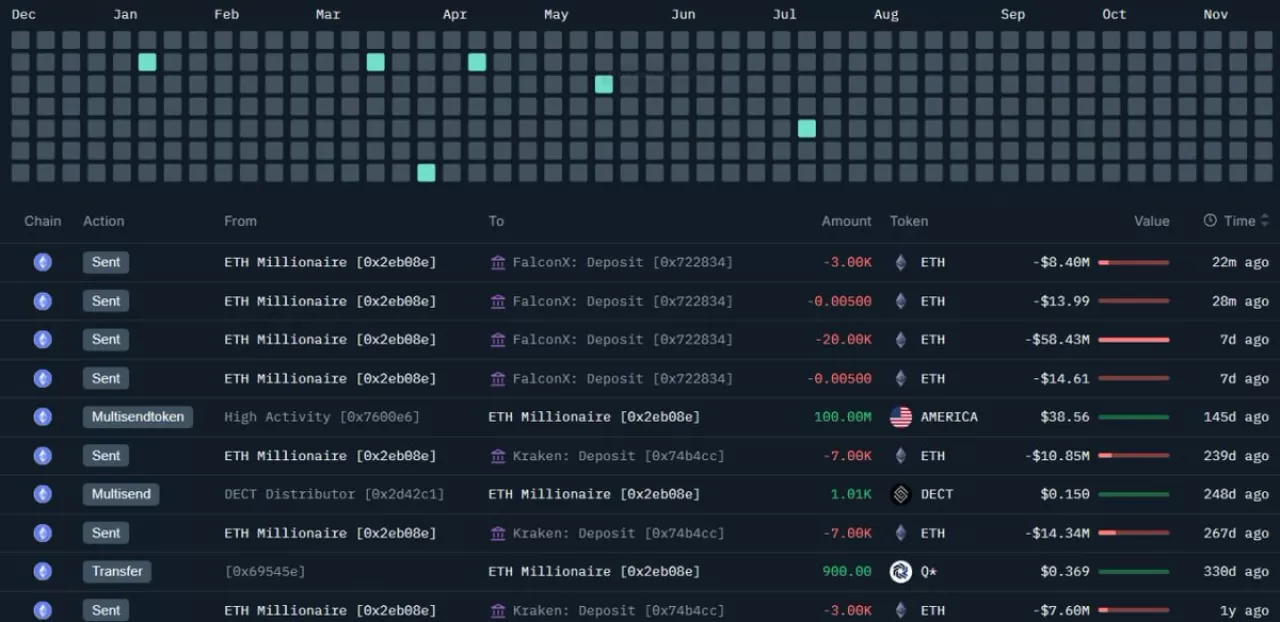Select the highlighted green heatmap cell under Jan
The height and width of the screenshot is (622, 1280).
coord(147,62)
